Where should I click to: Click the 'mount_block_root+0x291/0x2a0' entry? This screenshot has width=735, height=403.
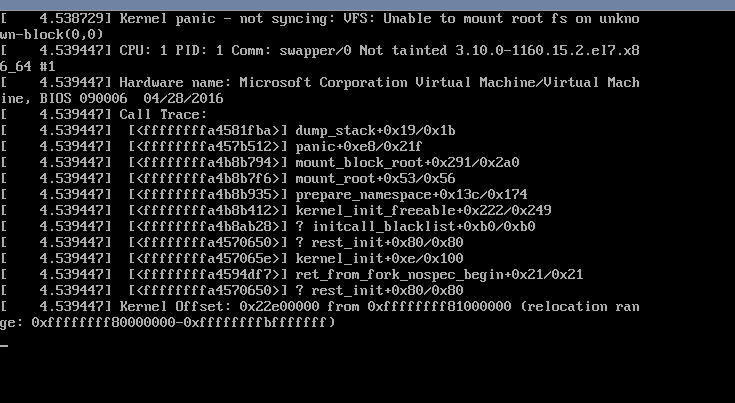pyautogui.click(x=407, y=162)
